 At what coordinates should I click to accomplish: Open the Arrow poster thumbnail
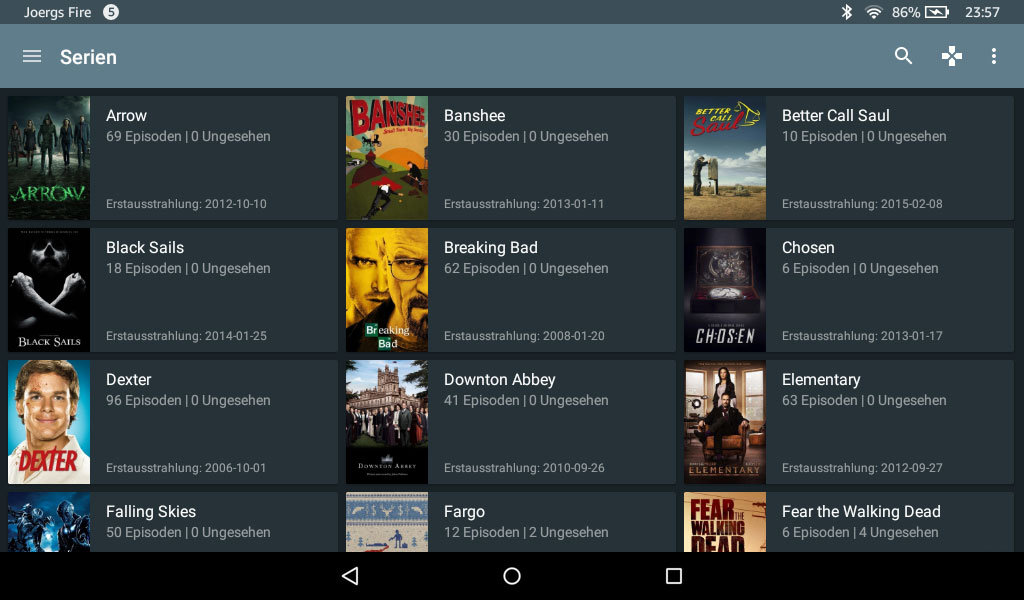pyautogui.click(x=49, y=158)
